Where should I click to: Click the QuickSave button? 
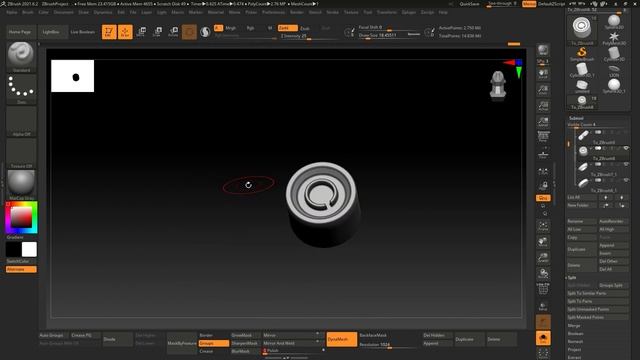[x=469, y=4]
